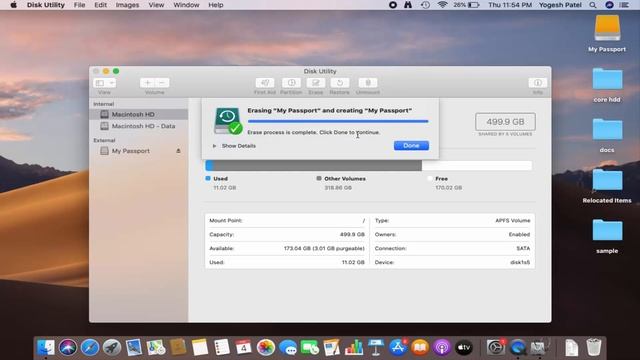Open Numbers chart app in Dock
The image size is (640, 360).
pyautogui.click(x=353, y=347)
